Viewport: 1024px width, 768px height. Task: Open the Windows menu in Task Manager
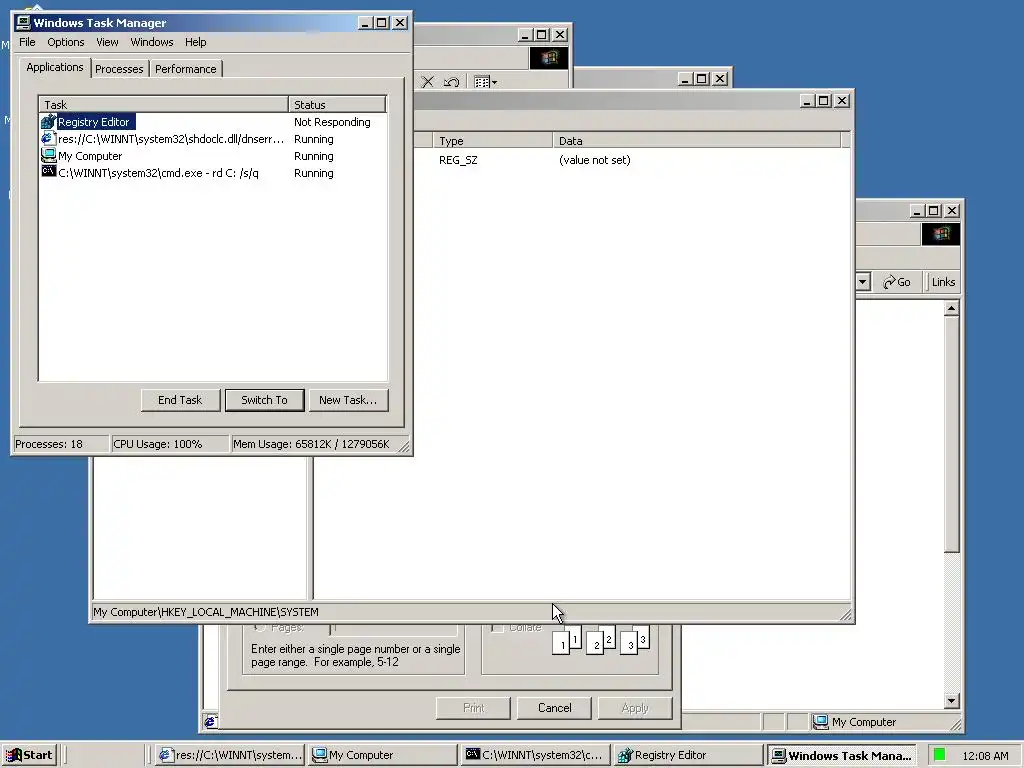pos(152,42)
